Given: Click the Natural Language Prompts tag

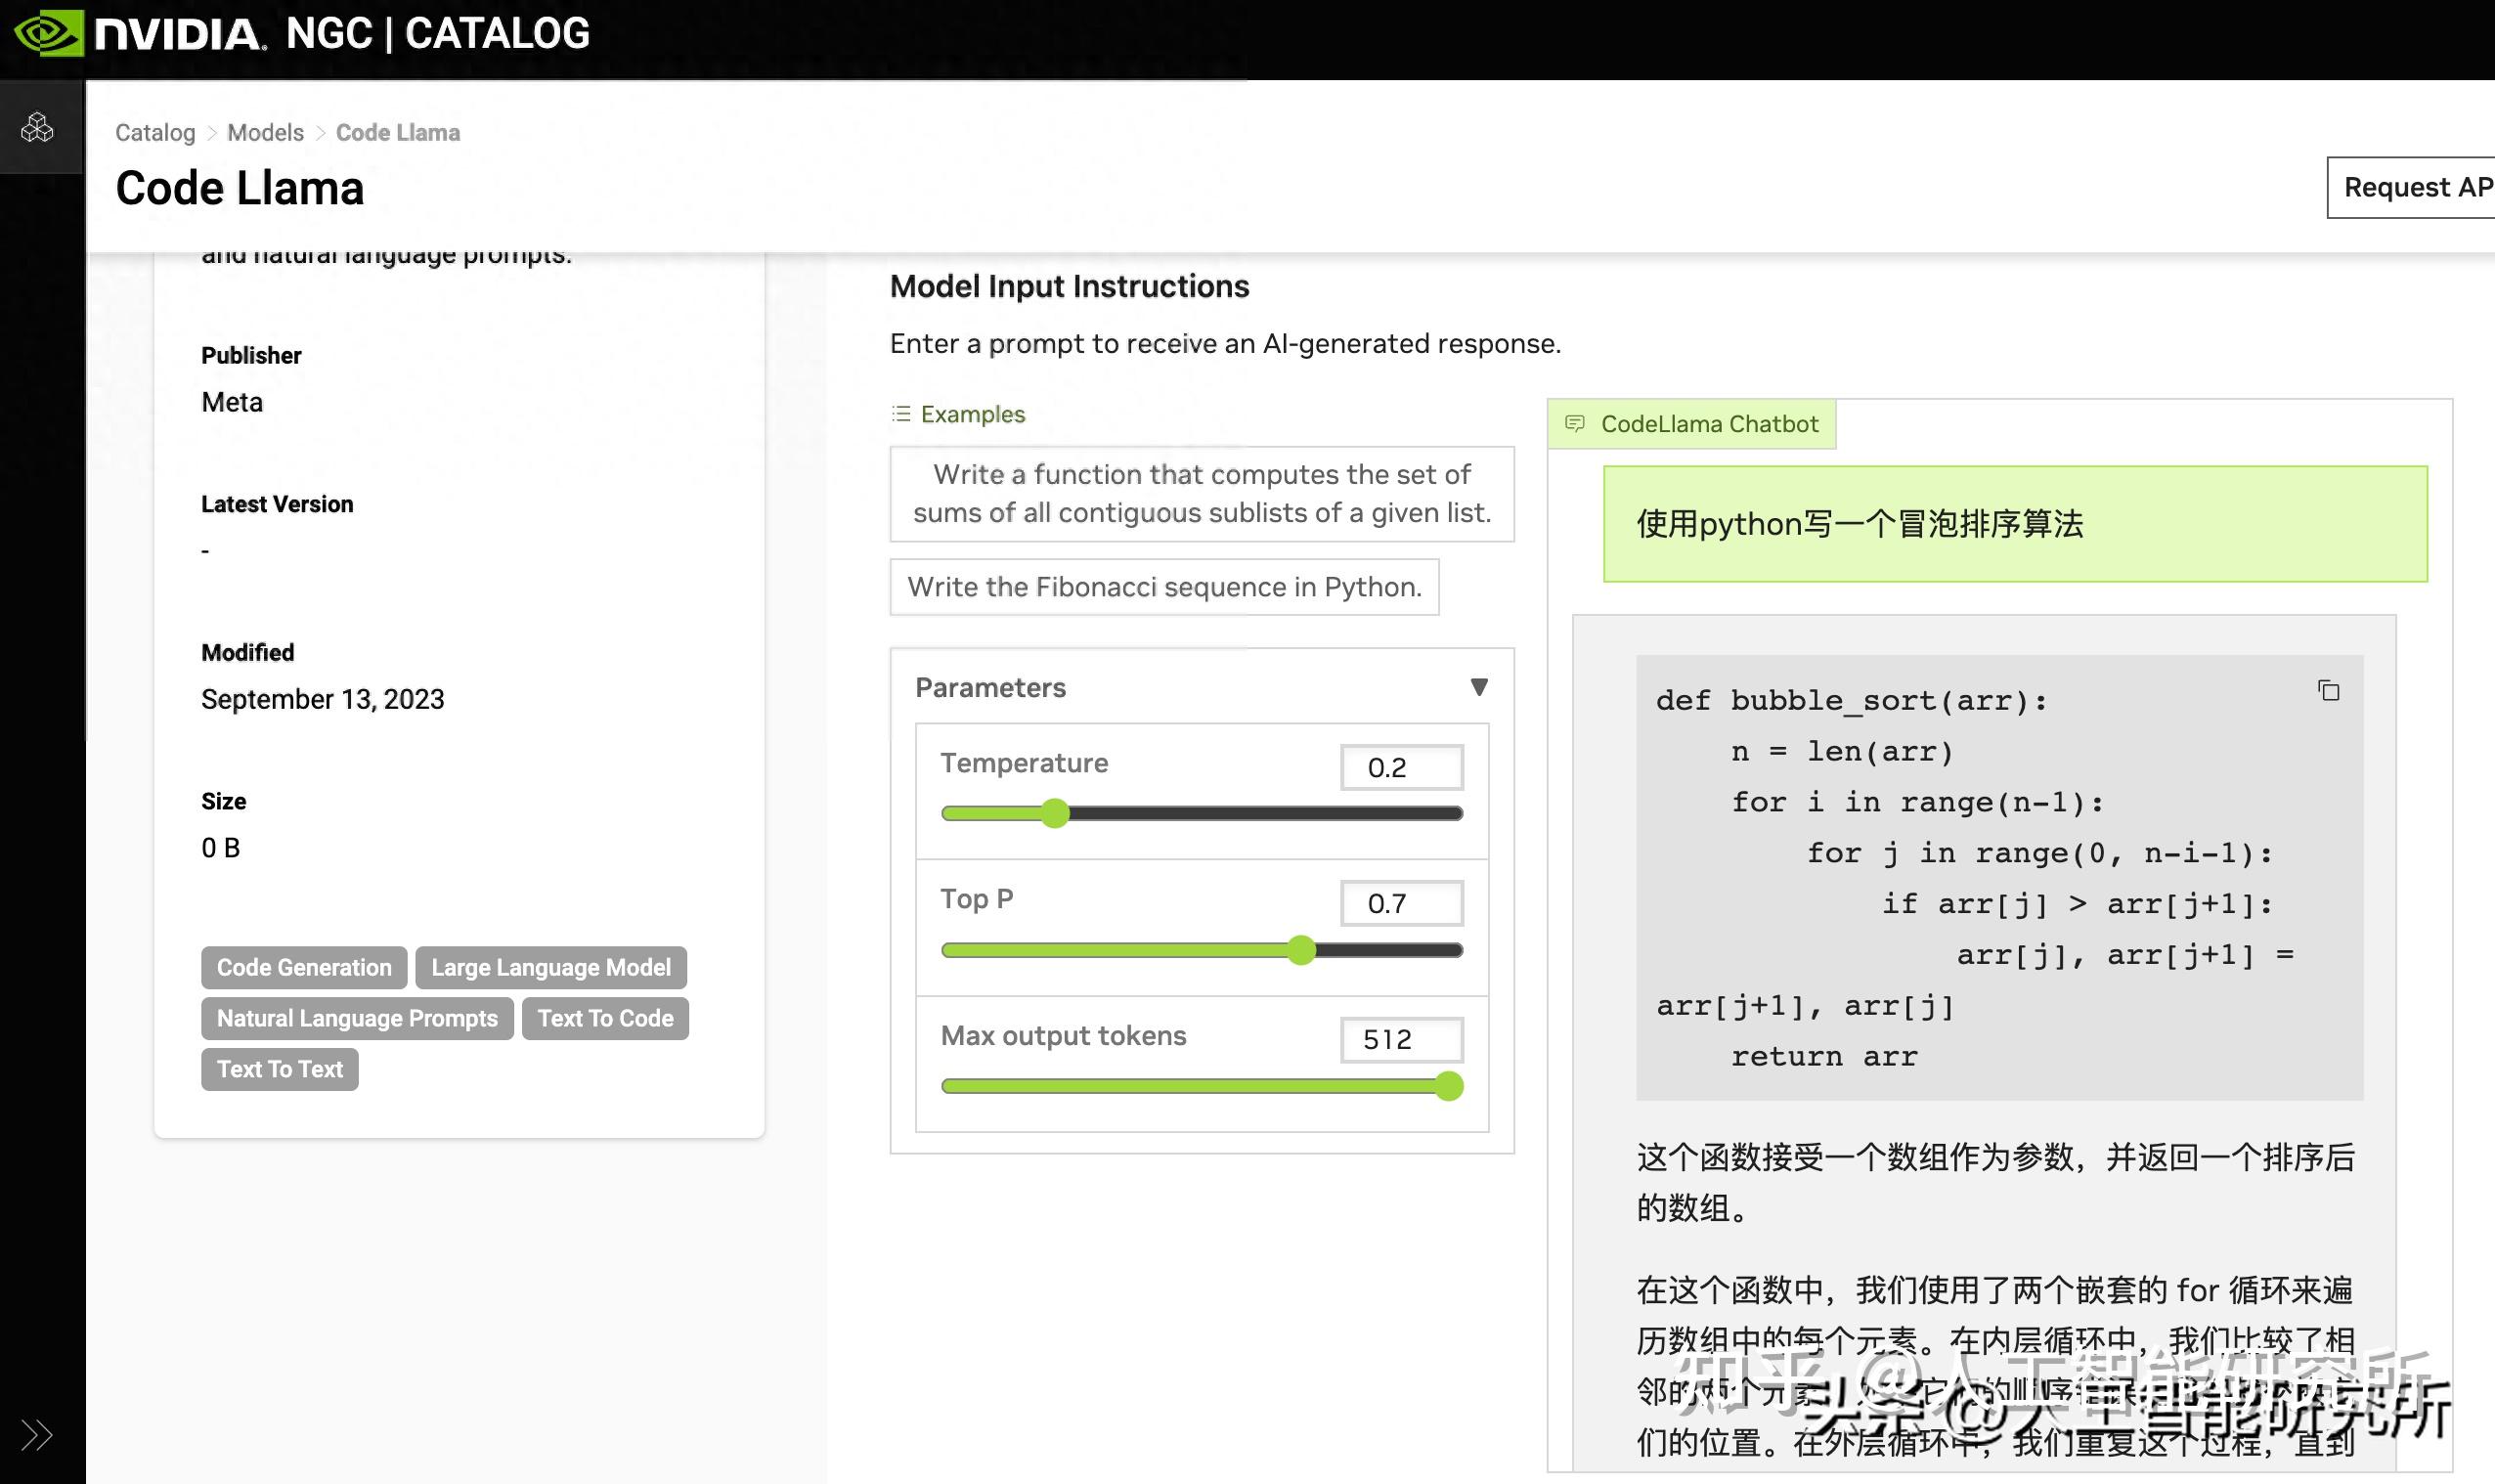Looking at the screenshot, I should tap(357, 1018).
